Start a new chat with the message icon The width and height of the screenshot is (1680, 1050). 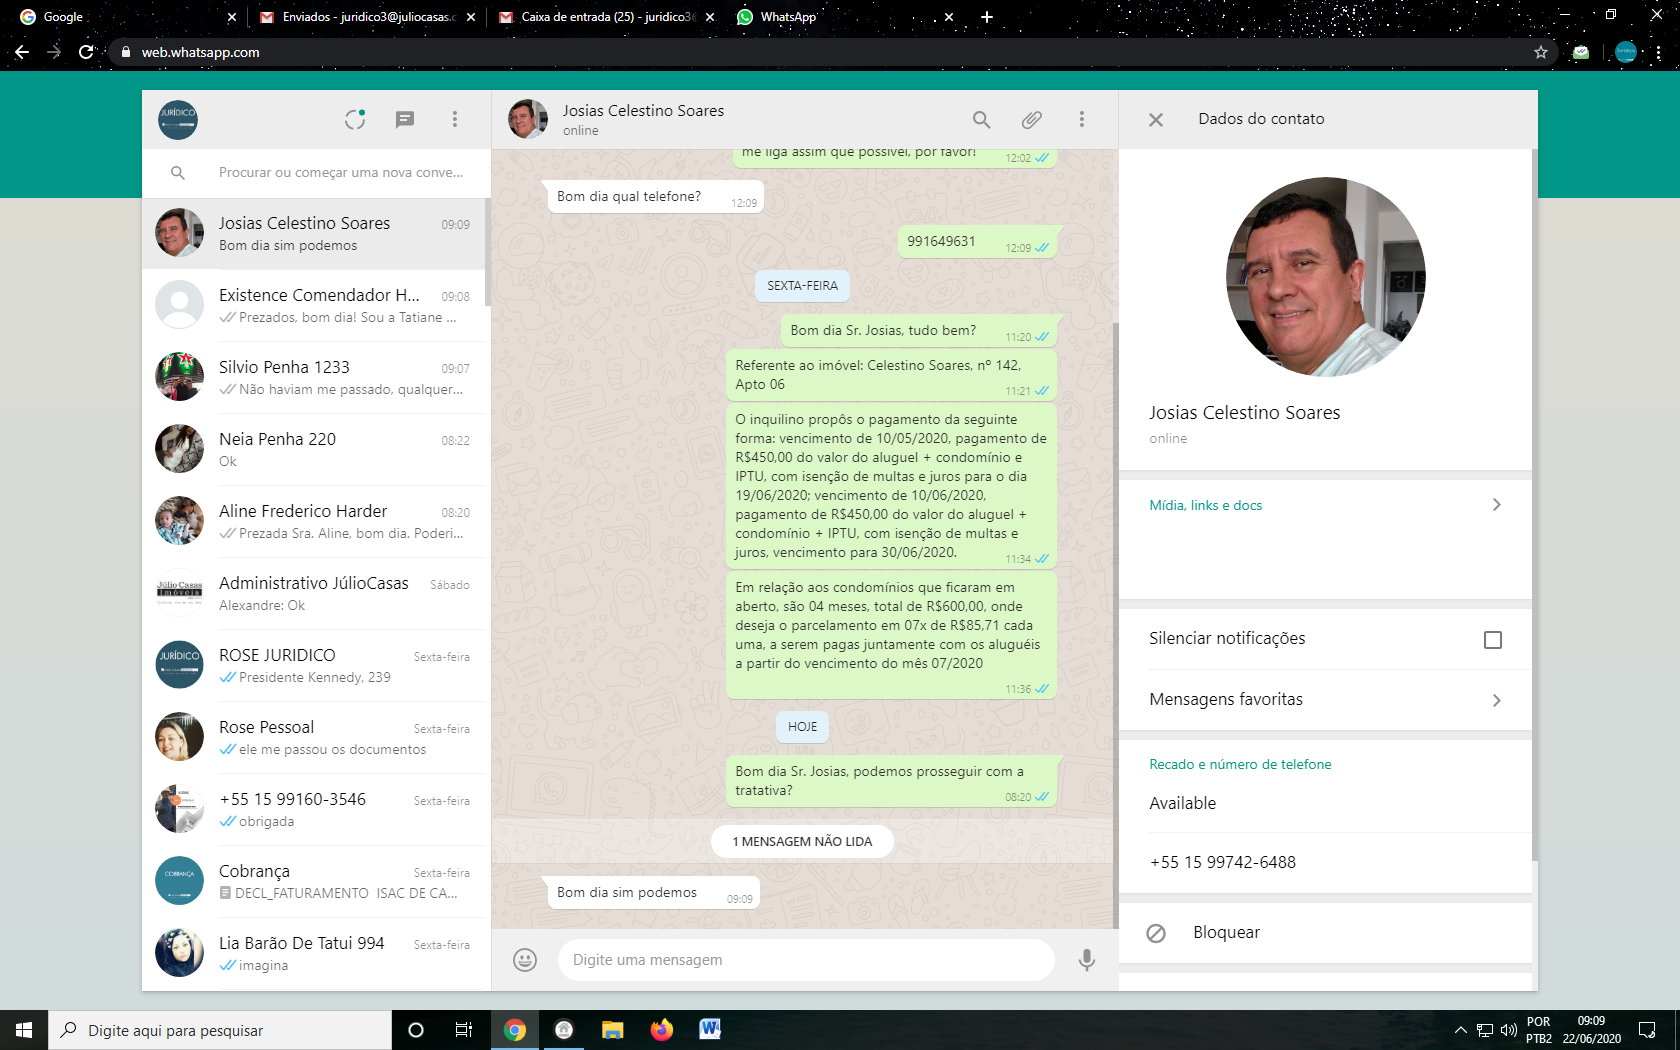point(405,120)
